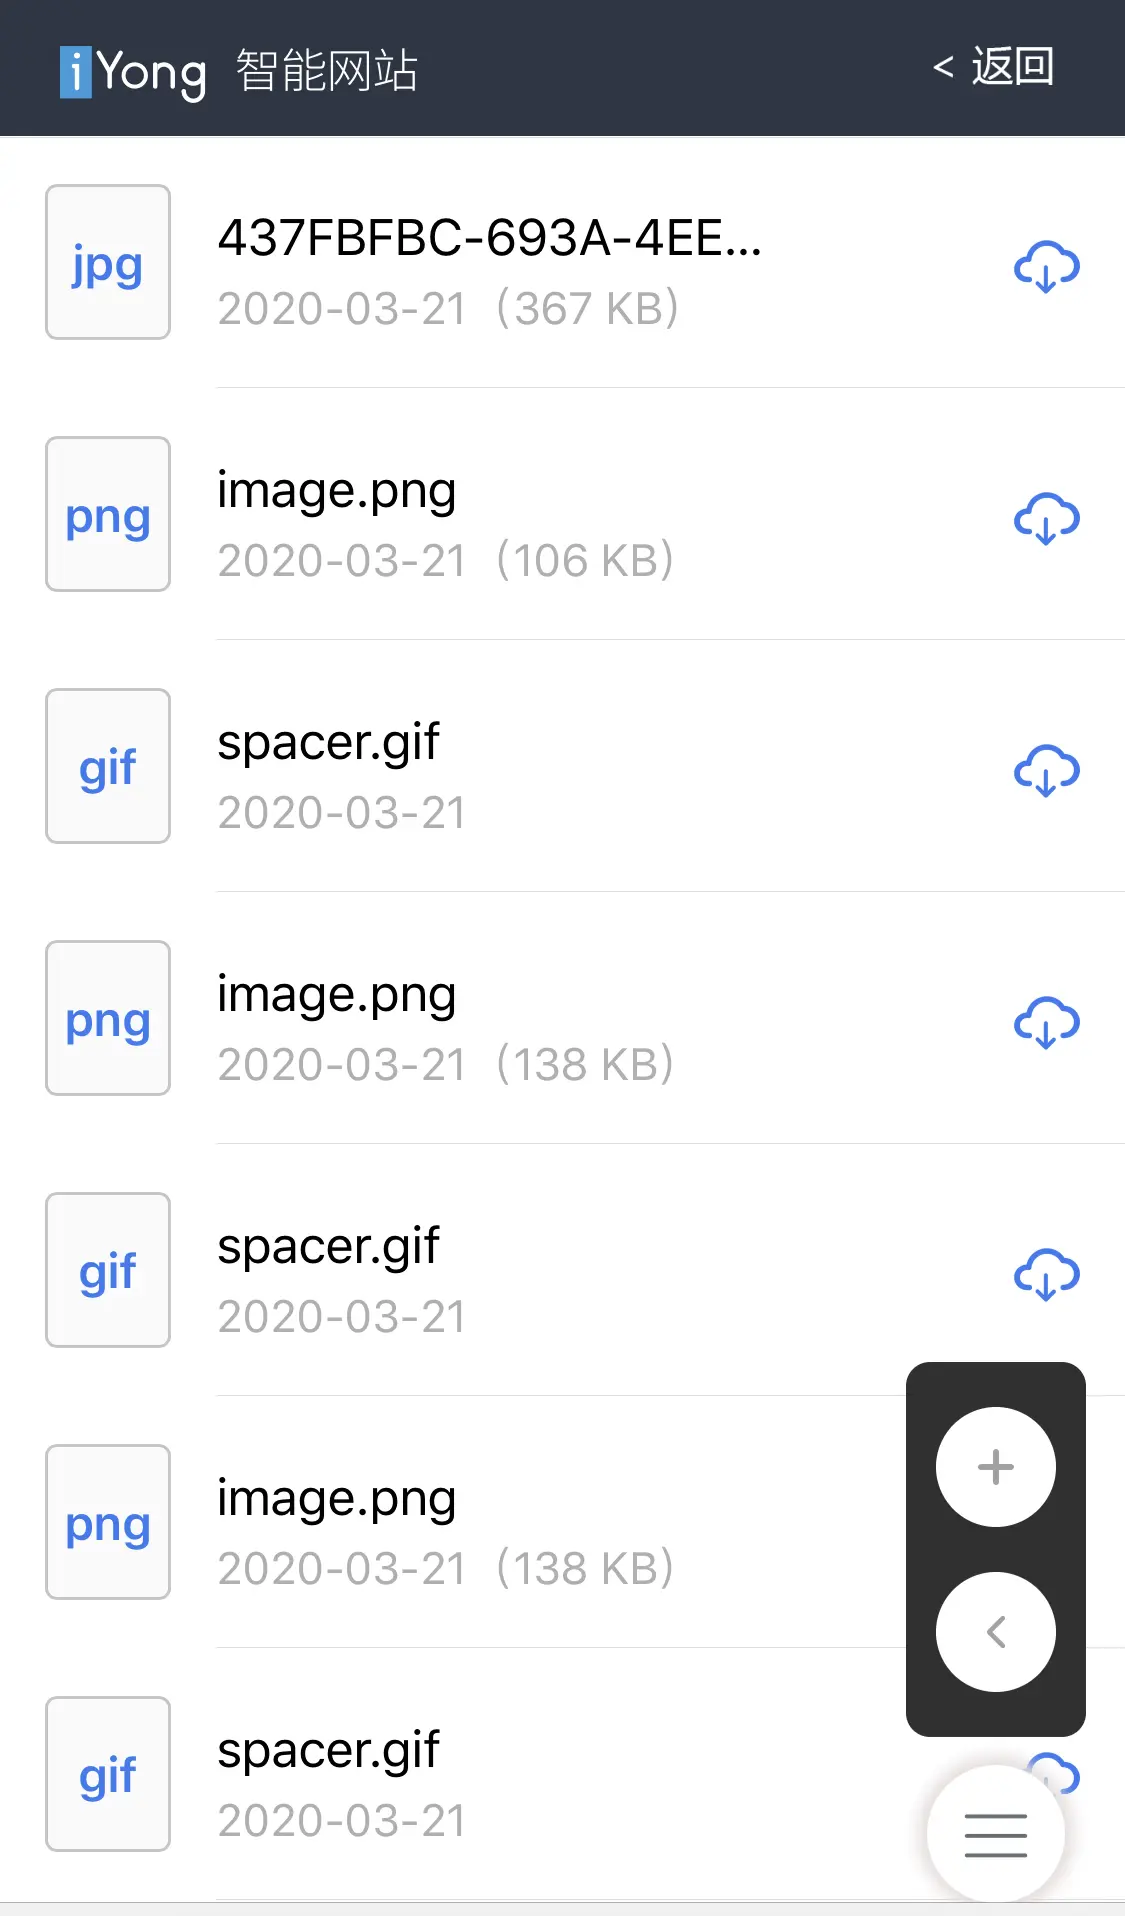Select the spacer.gif file entry at bottom
This screenshot has width=1125, height=1916.
click(329, 1748)
